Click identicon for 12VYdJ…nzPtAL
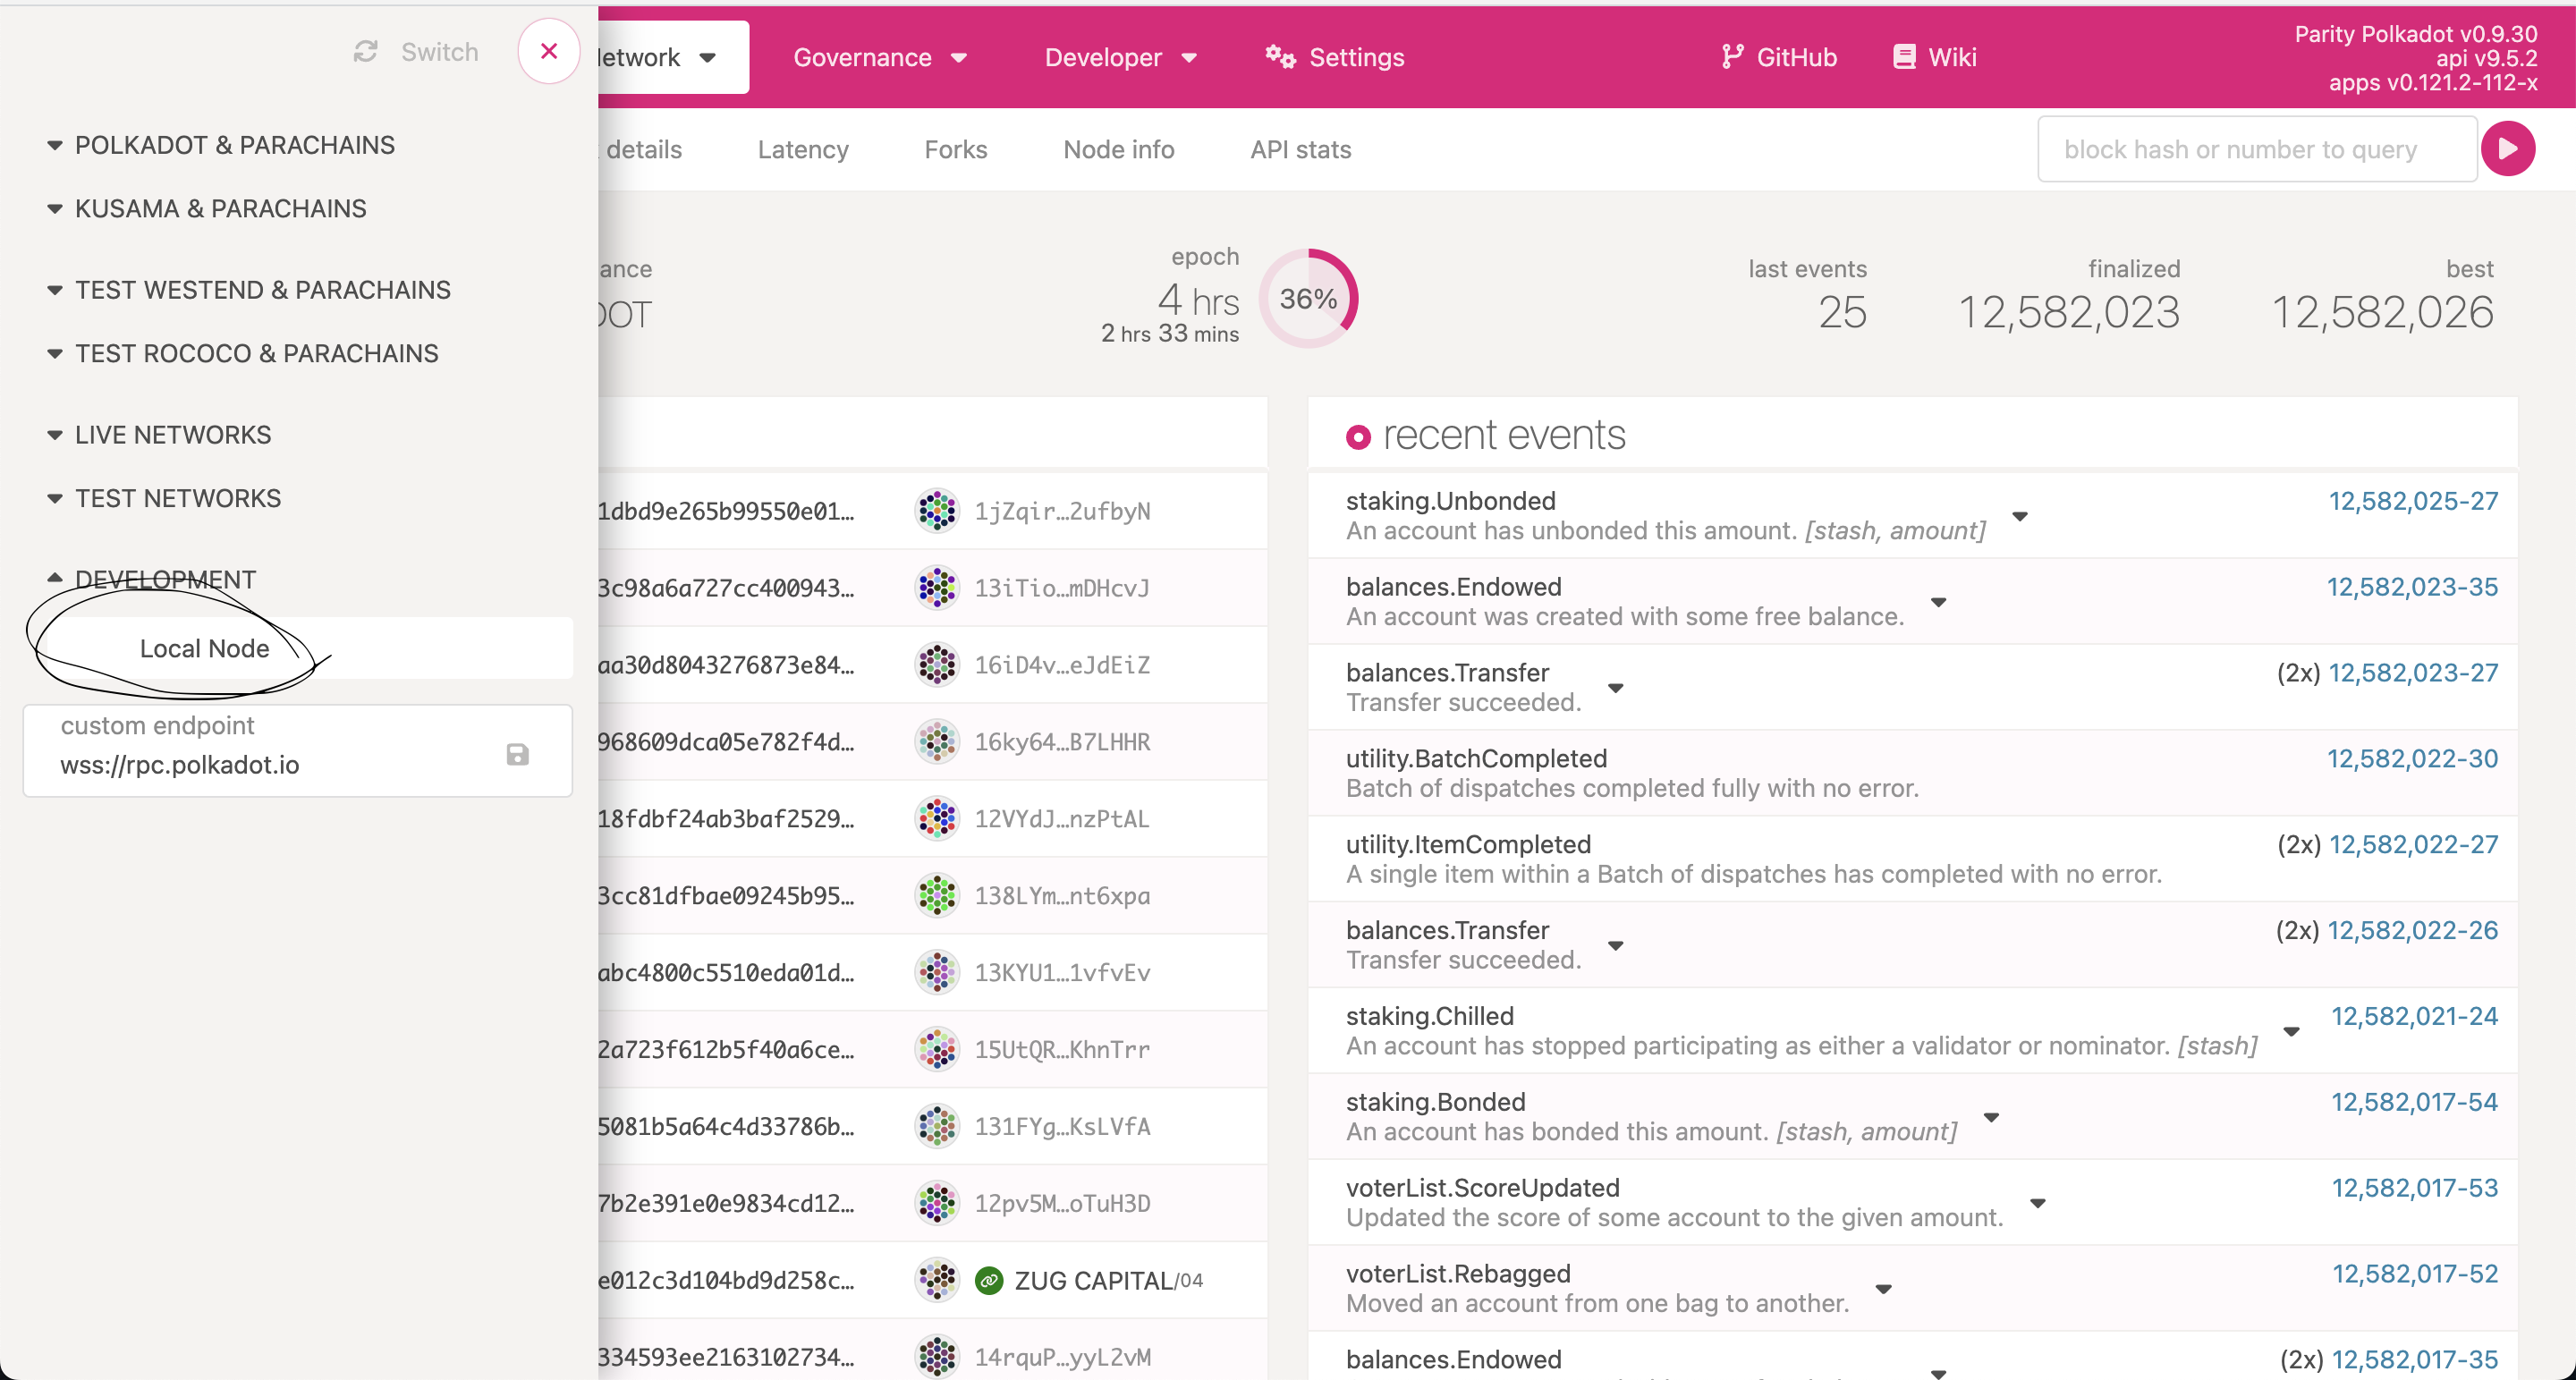The height and width of the screenshot is (1380, 2576). click(x=937, y=819)
